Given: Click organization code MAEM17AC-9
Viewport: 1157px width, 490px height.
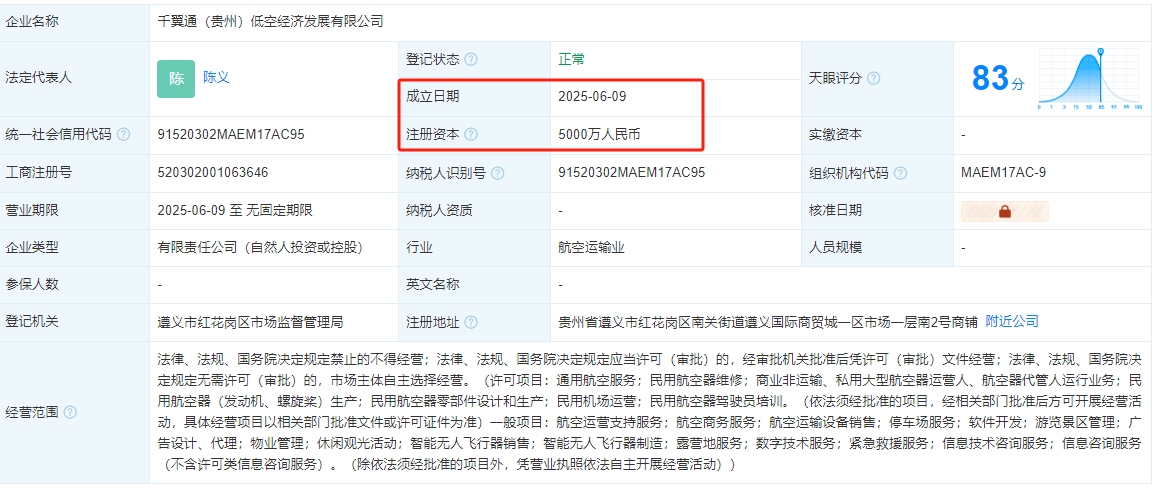Looking at the screenshot, I should point(1004,173).
